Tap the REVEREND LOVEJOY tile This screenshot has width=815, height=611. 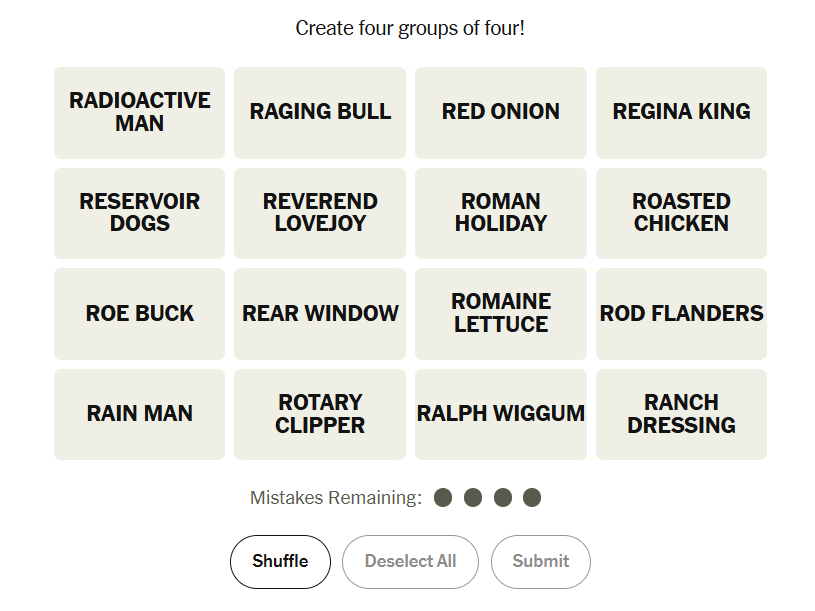[320, 213]
